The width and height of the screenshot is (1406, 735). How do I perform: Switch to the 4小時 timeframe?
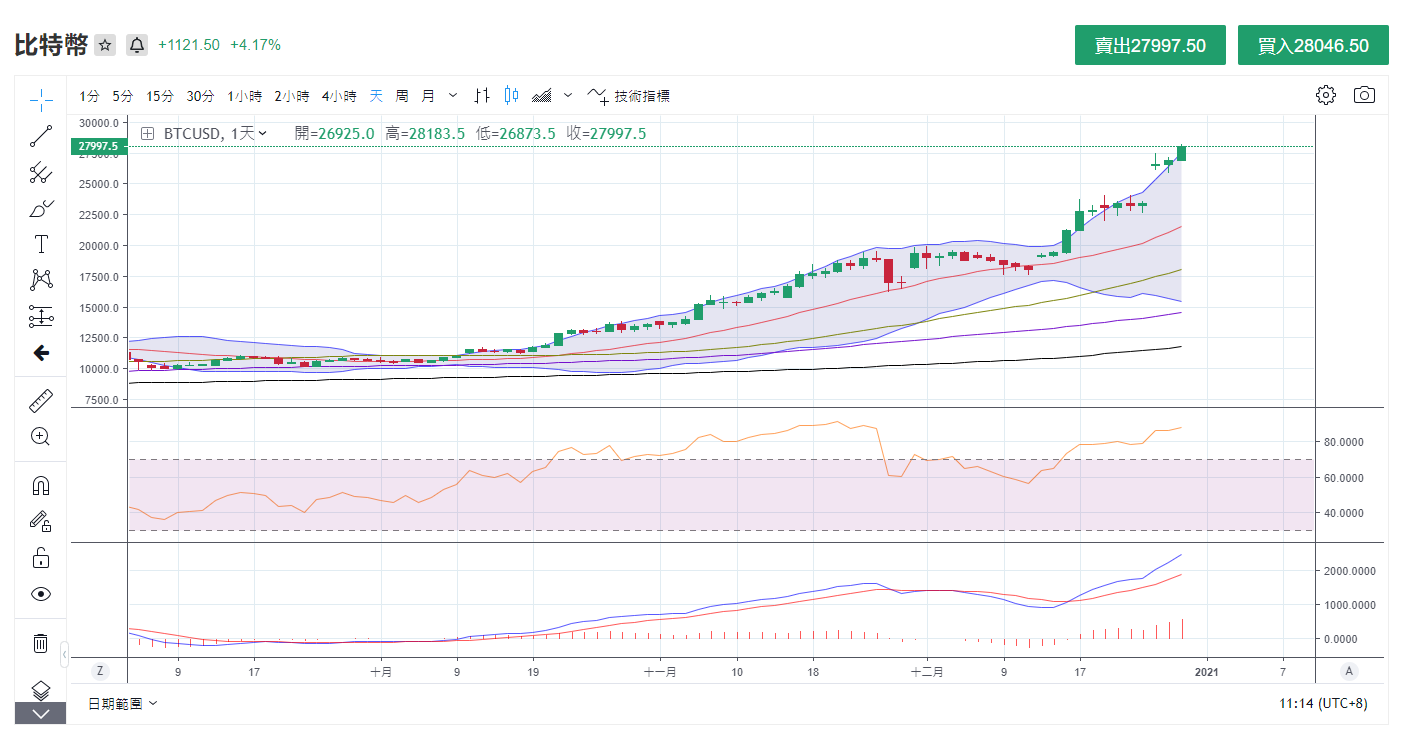[338, 96]
